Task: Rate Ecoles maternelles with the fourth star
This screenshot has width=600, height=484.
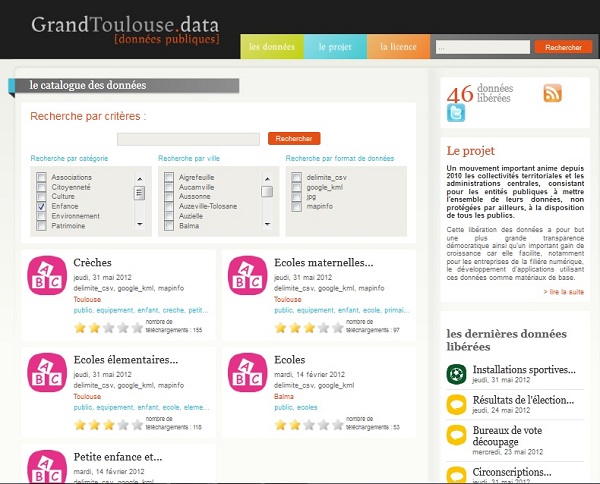Action: (323, 328)
